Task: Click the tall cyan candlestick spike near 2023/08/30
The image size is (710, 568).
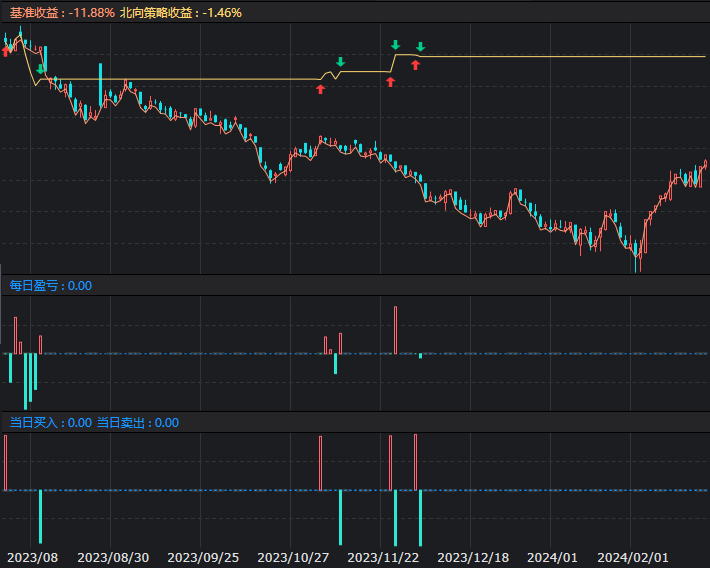Action: [x=101, y=85]
